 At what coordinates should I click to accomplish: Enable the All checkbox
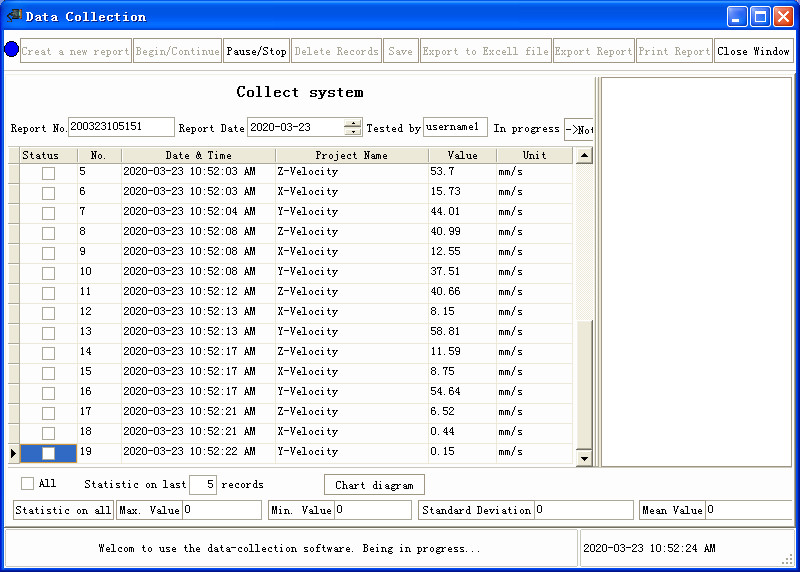(28, 483)
